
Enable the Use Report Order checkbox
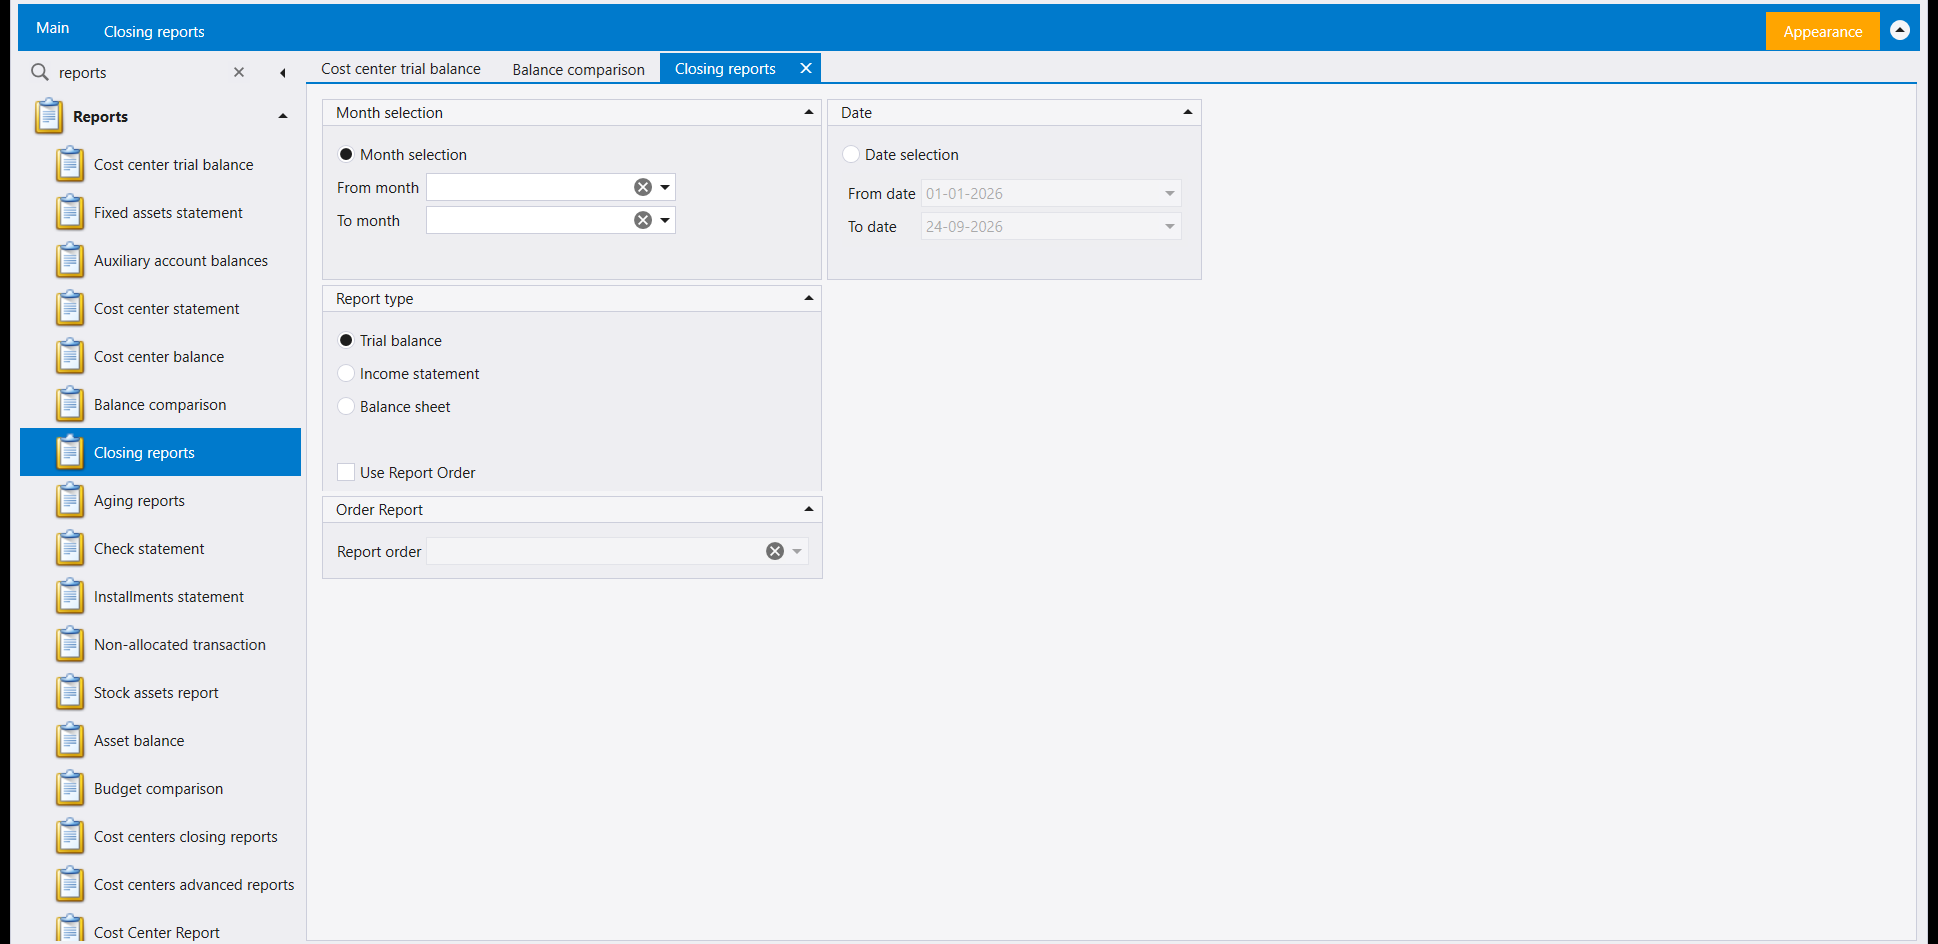346,472
